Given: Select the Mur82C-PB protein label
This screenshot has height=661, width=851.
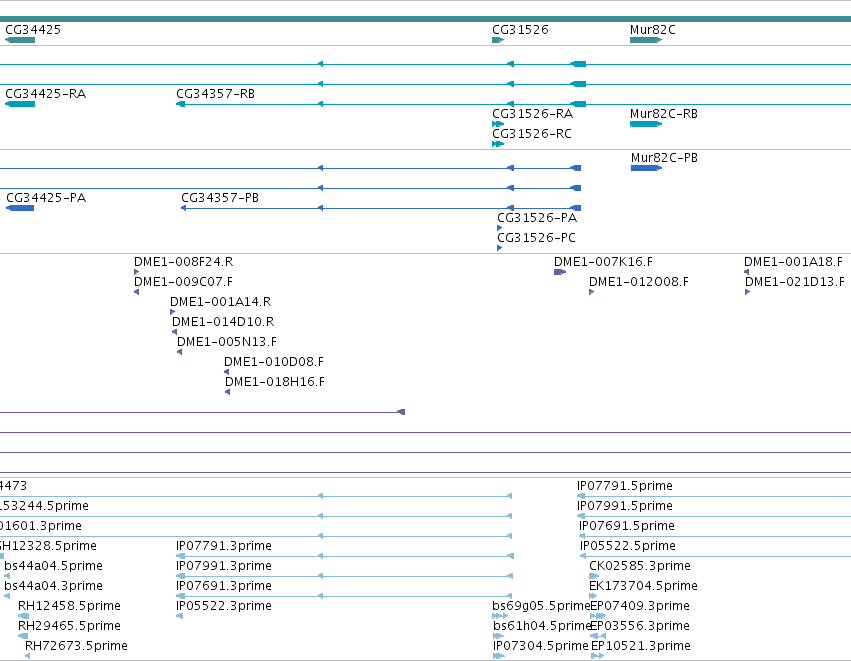Looking at the screenshot, I should click(664, 158).
